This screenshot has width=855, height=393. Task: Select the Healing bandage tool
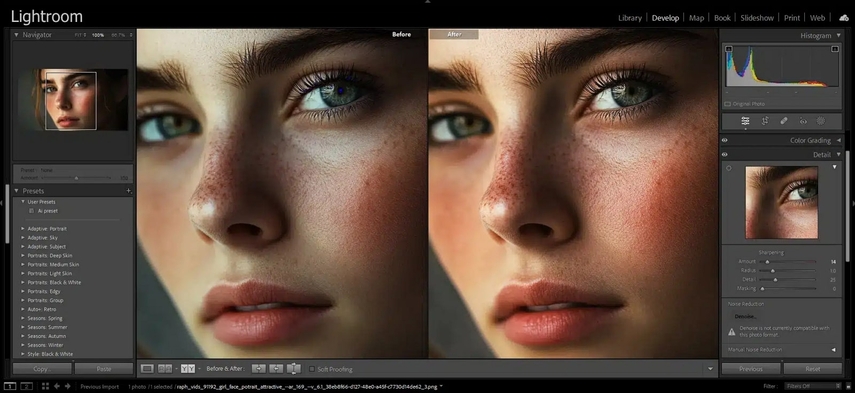point(784,121)
